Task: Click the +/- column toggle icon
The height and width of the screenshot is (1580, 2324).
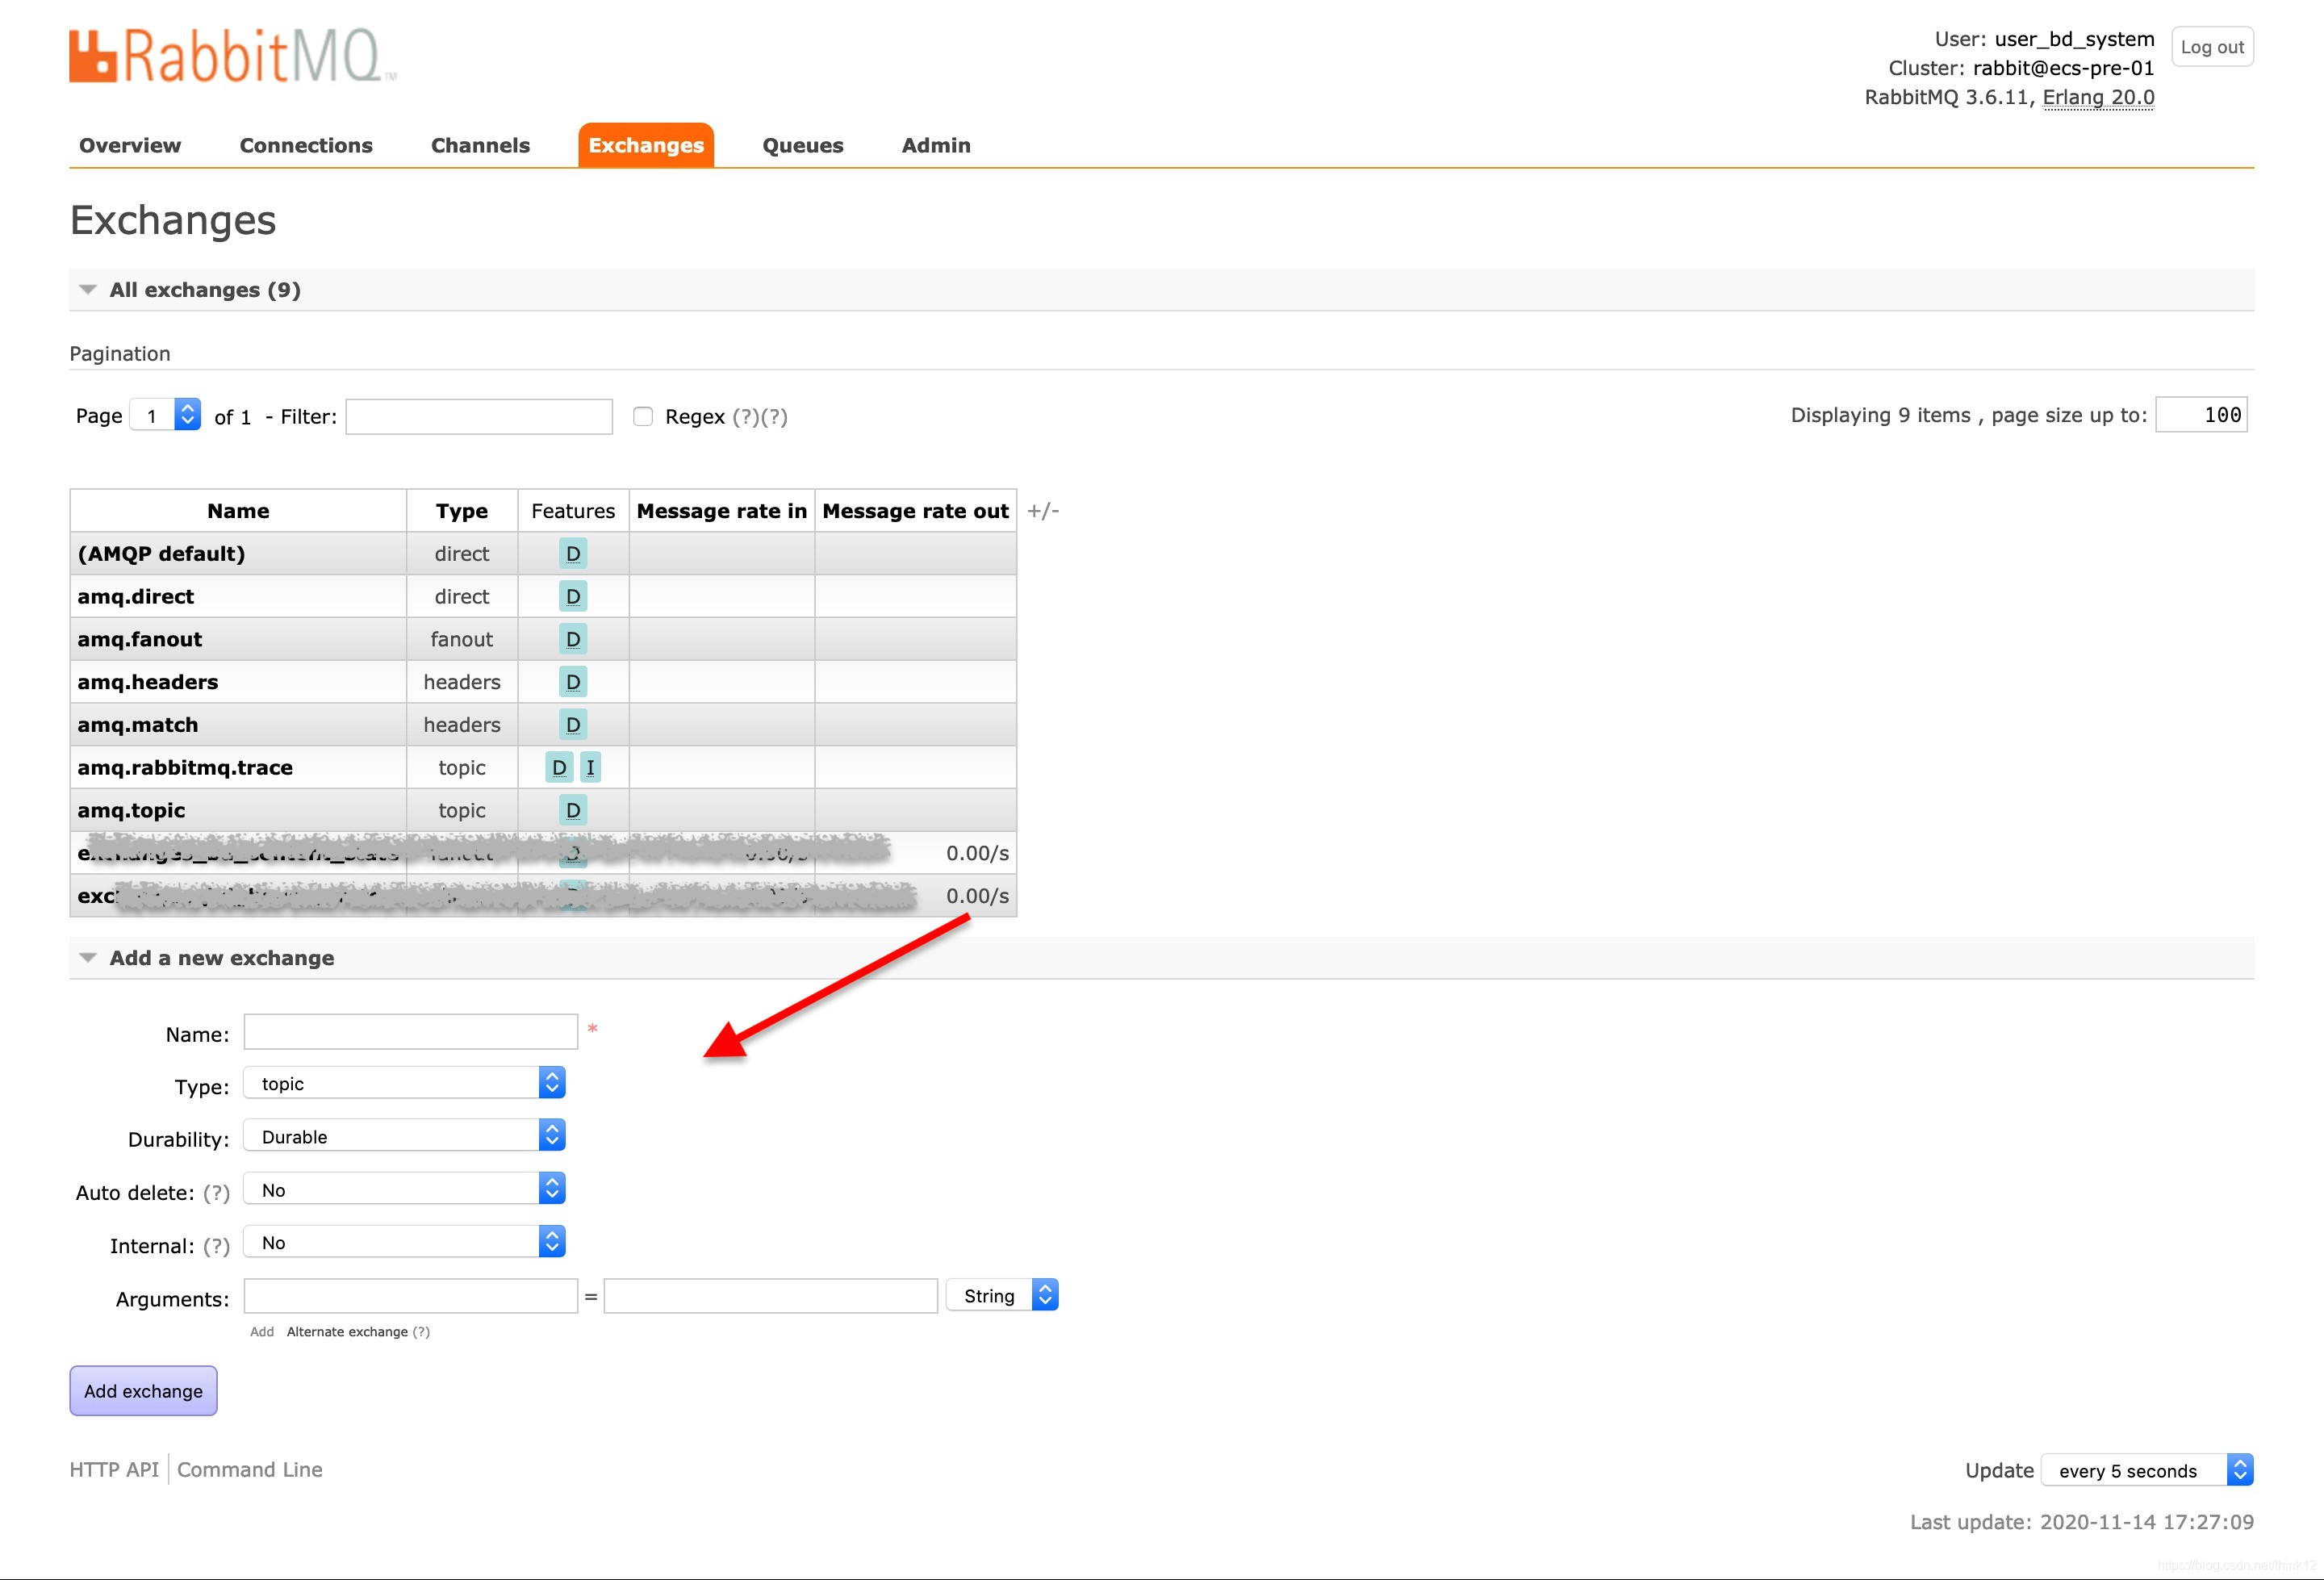Action: point(1043,511)
